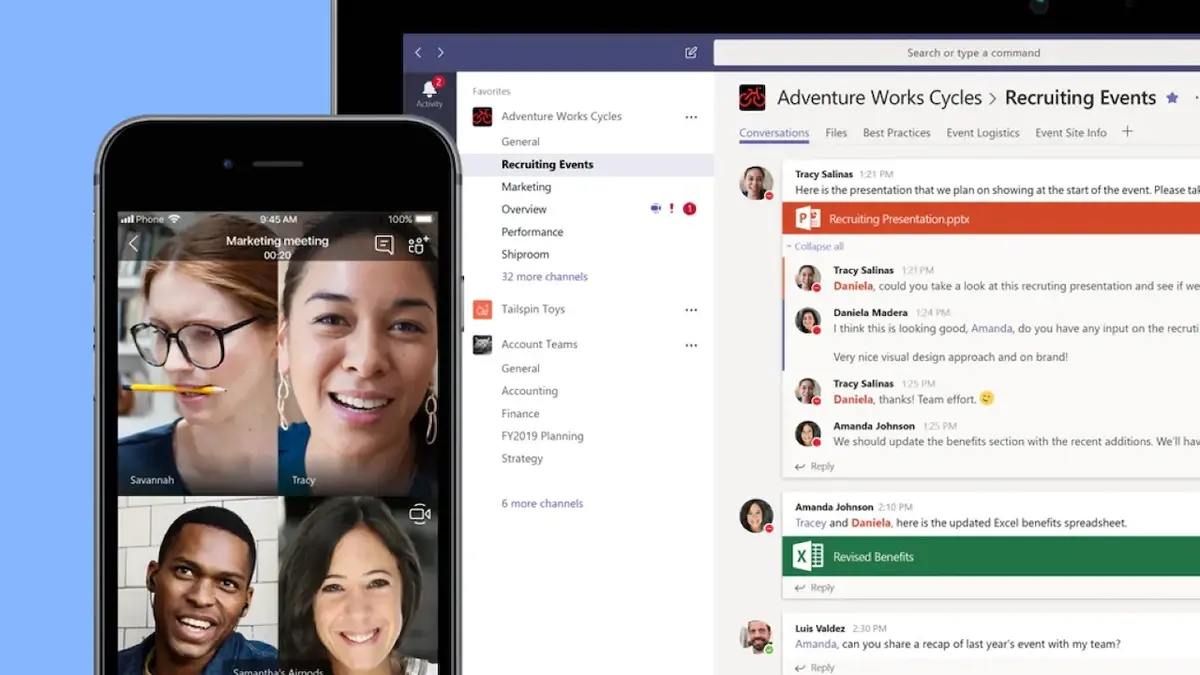The image size is (1200, 675).
Task: Tap the camera switch icon on phone
Action: (420, 513)
